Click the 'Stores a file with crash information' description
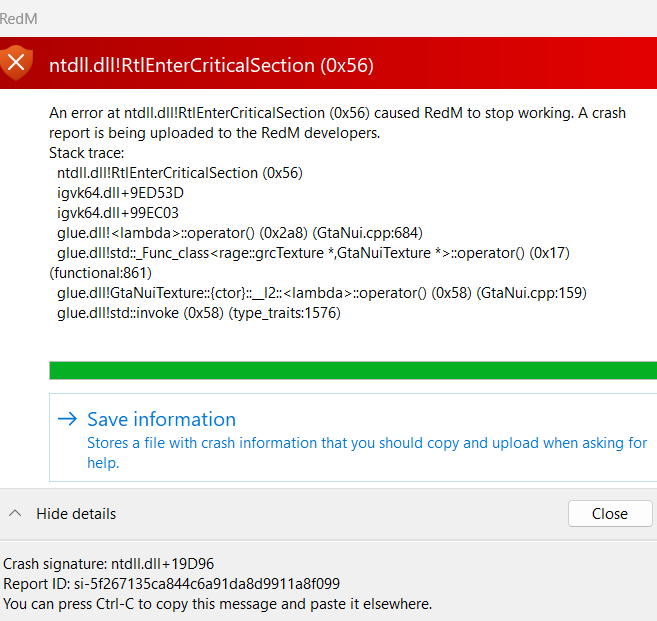The width and height of the screenshot is (657, 621). (x=367, y=453)
